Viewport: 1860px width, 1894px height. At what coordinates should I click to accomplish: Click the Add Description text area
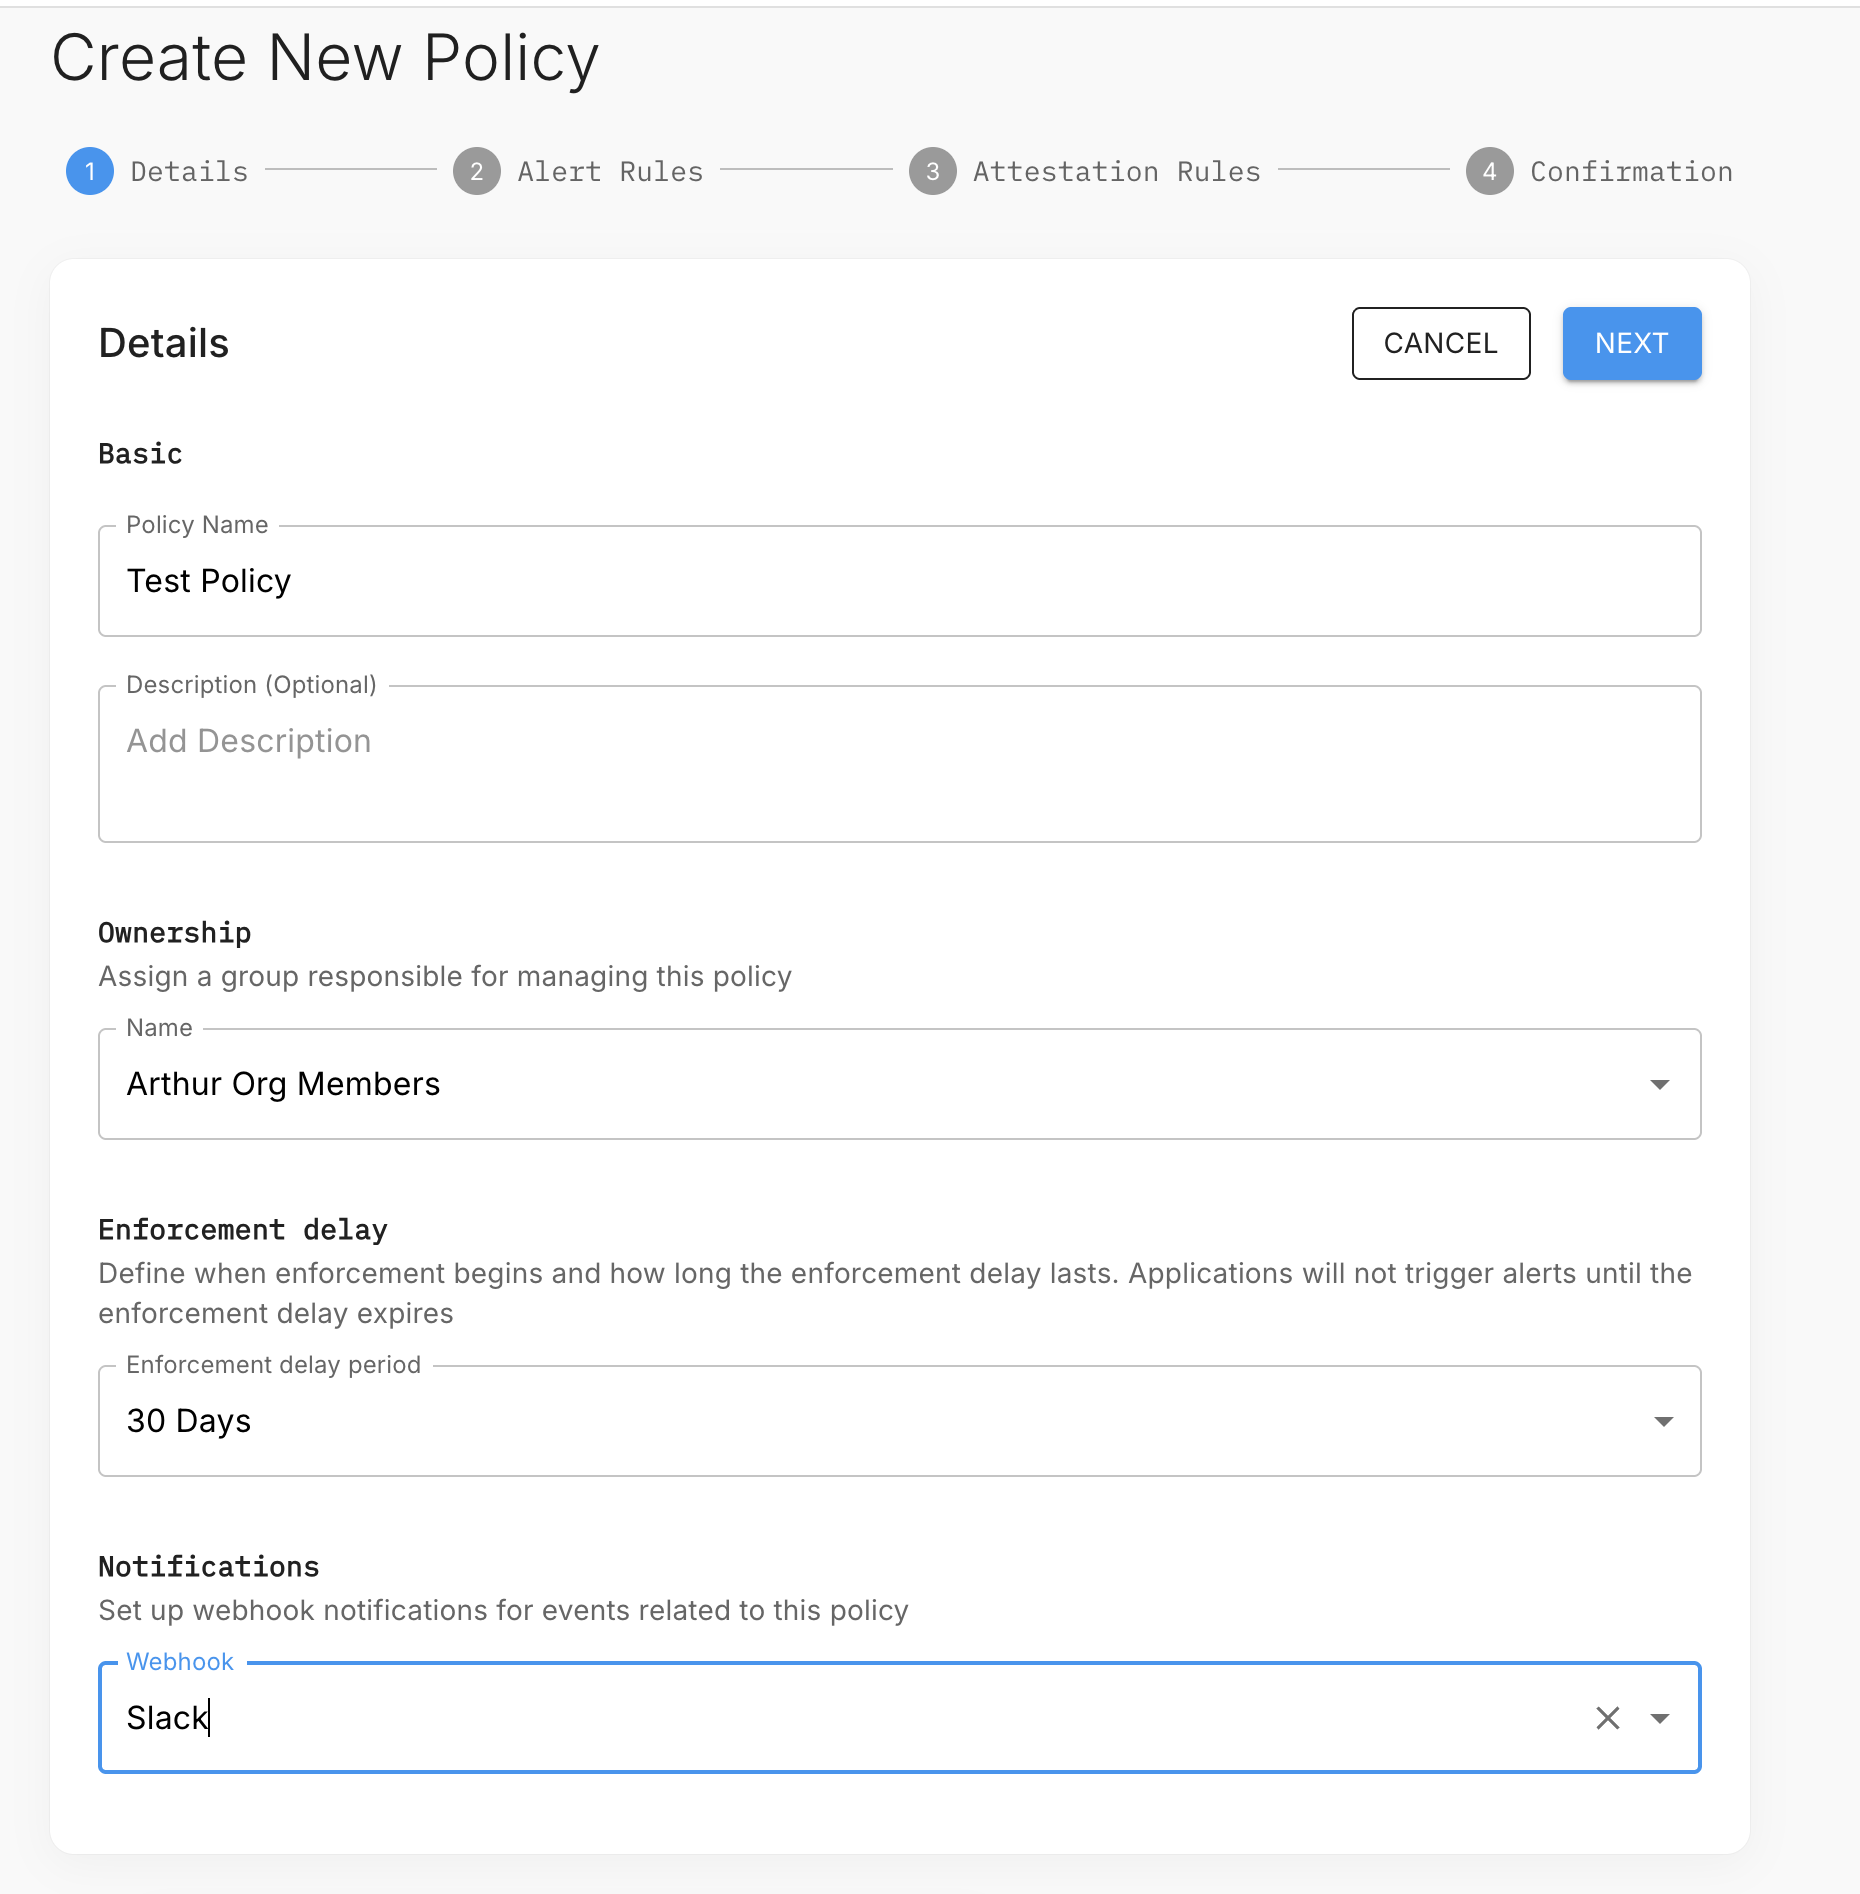pyautogui.click(x=900, y=764)
